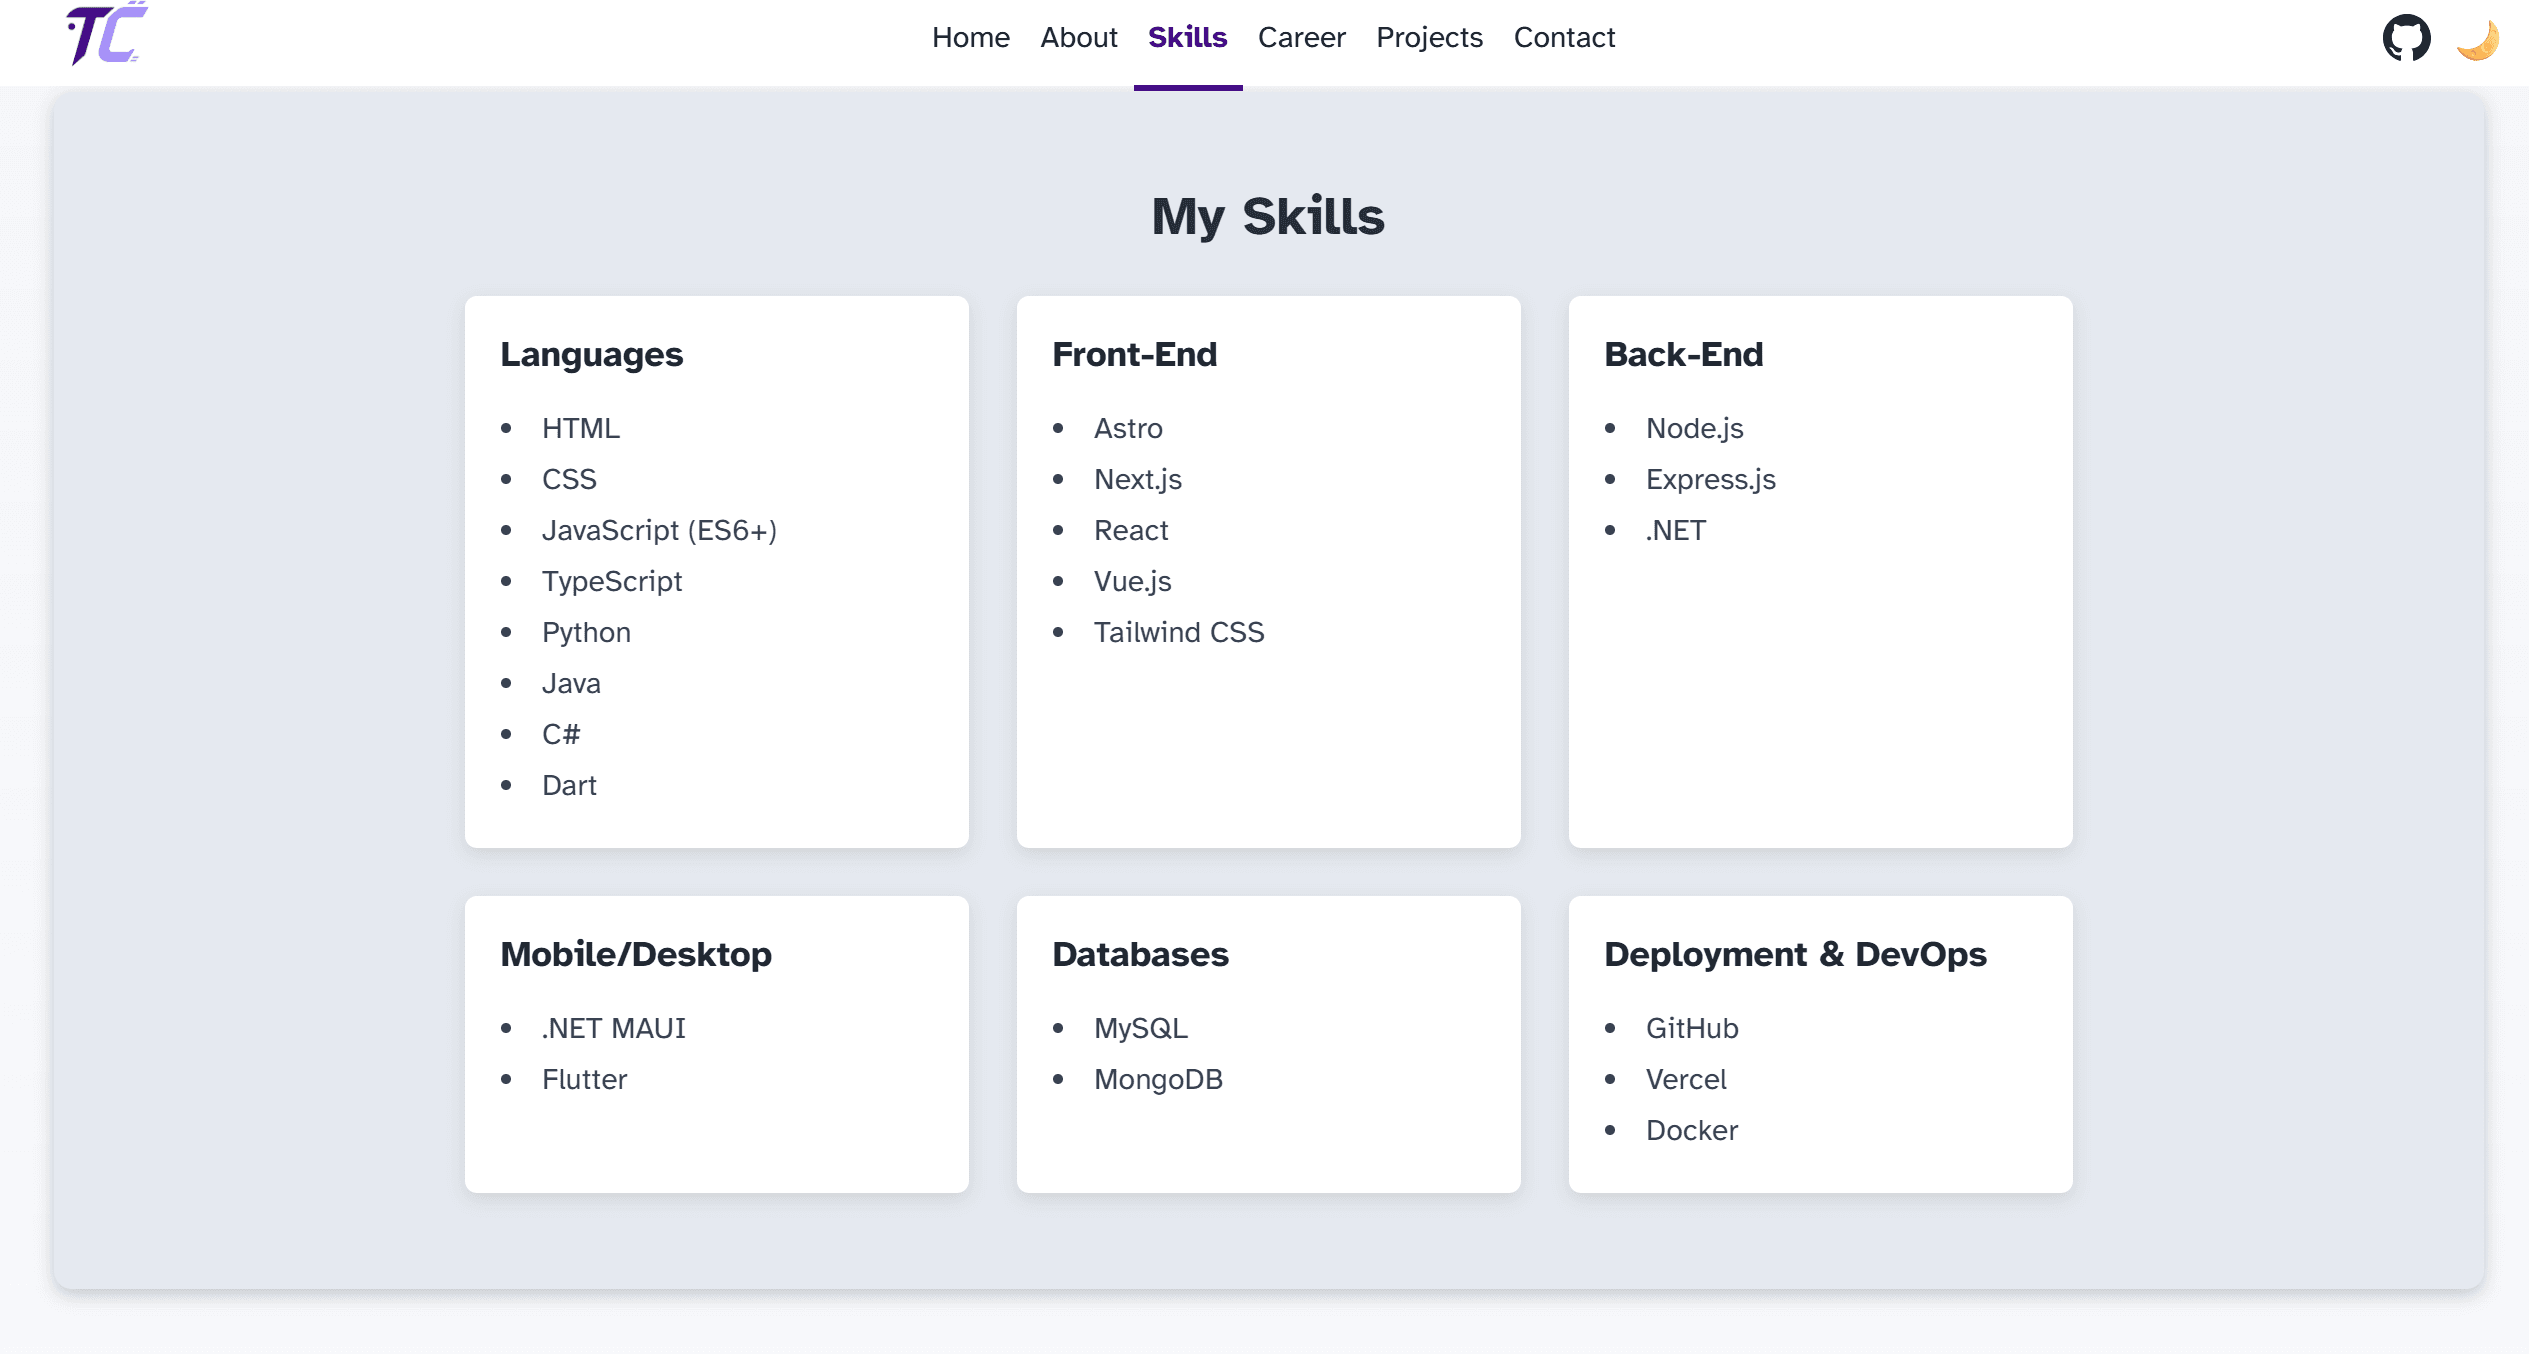Click the Languages card title
Viewport: 2529px width, 1354px height.
[591, 355]
